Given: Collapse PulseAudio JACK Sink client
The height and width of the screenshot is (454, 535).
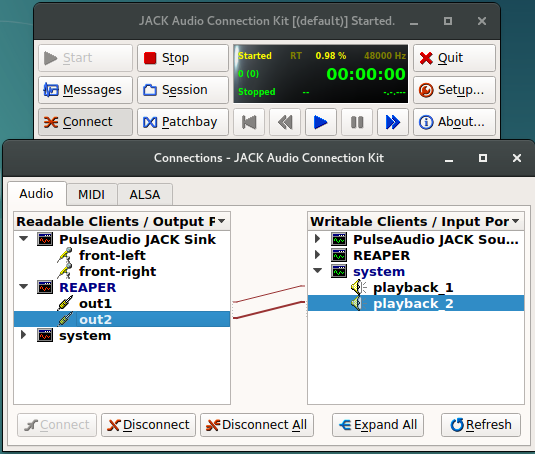Looking at the screenshot, I should 24,239.
